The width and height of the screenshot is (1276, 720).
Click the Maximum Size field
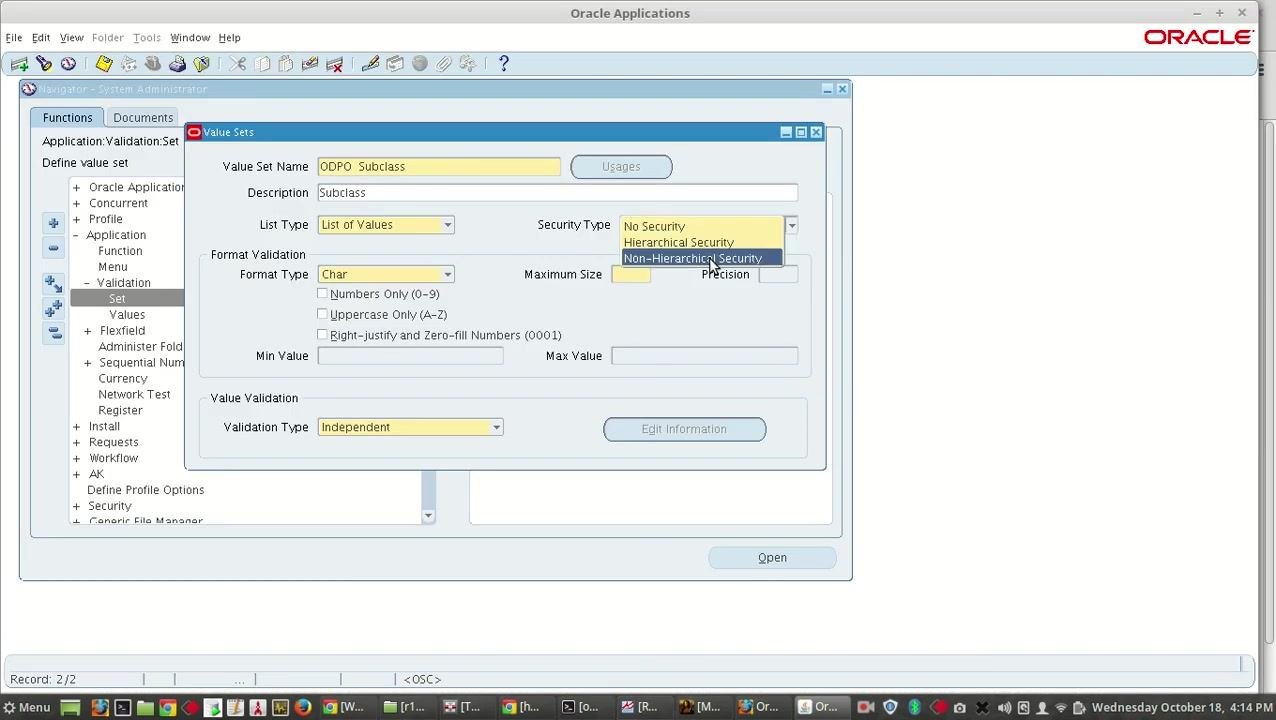pos(630,274)
